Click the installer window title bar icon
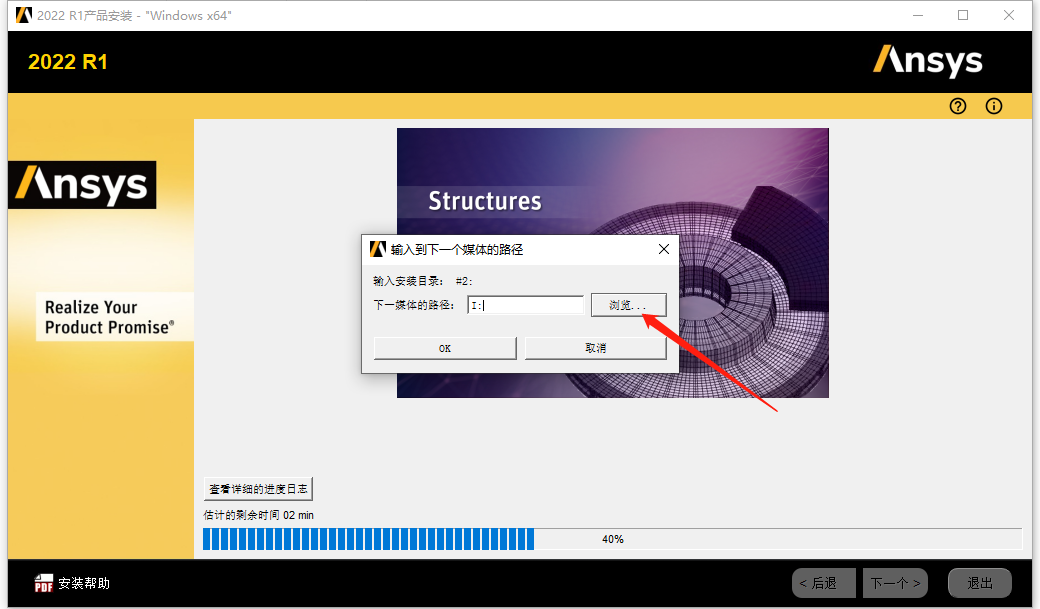 22,15
